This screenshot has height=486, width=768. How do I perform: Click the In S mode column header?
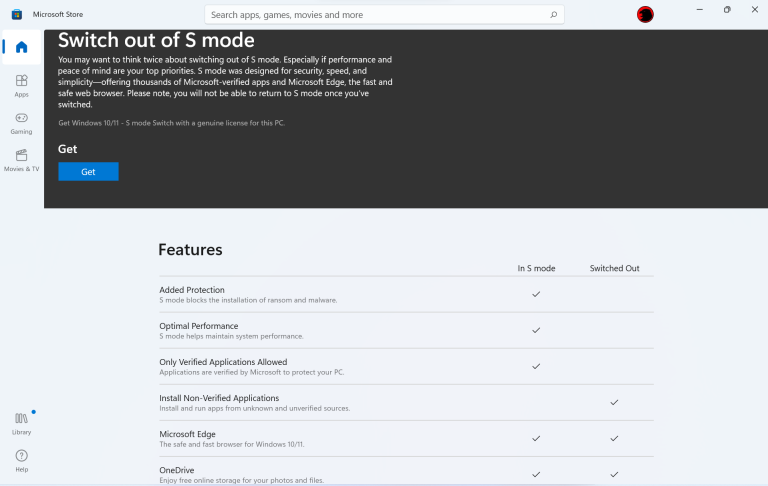[536, 268]
